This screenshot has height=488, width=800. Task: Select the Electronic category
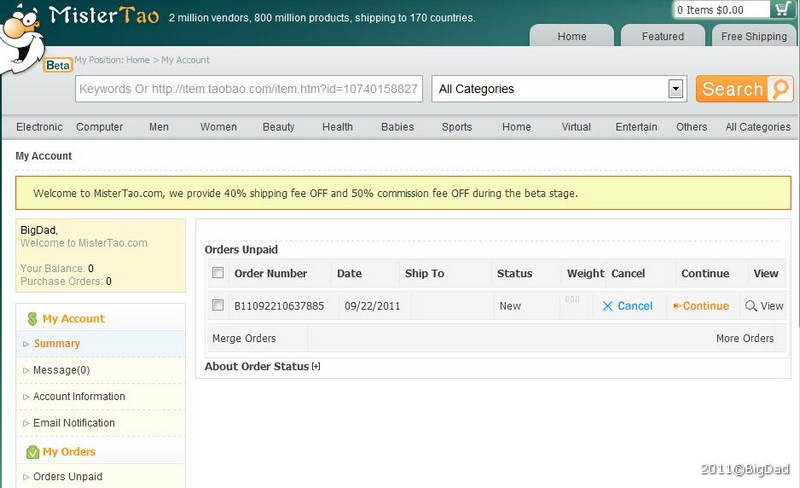click(39, 127)
